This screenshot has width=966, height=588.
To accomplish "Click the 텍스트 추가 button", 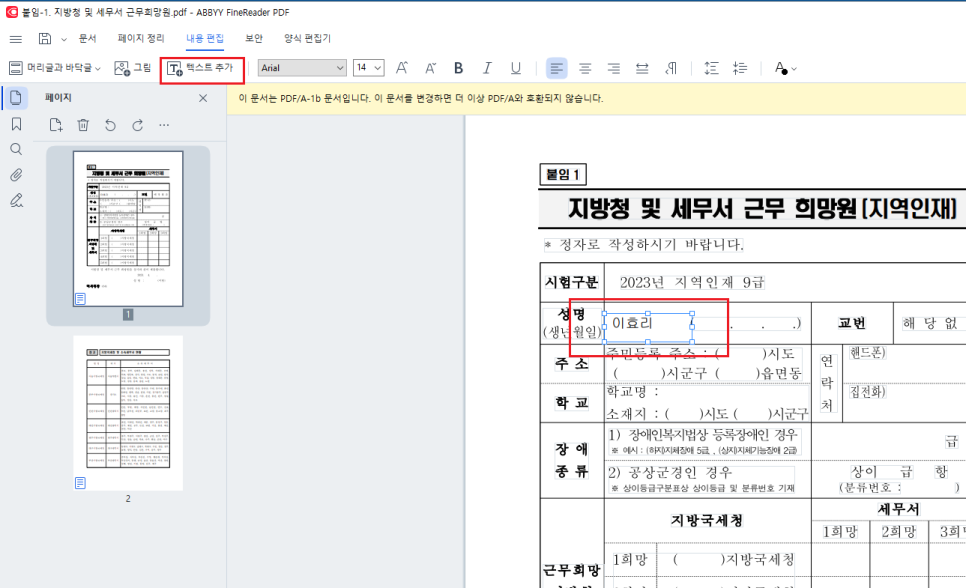I will coord(201,68).
